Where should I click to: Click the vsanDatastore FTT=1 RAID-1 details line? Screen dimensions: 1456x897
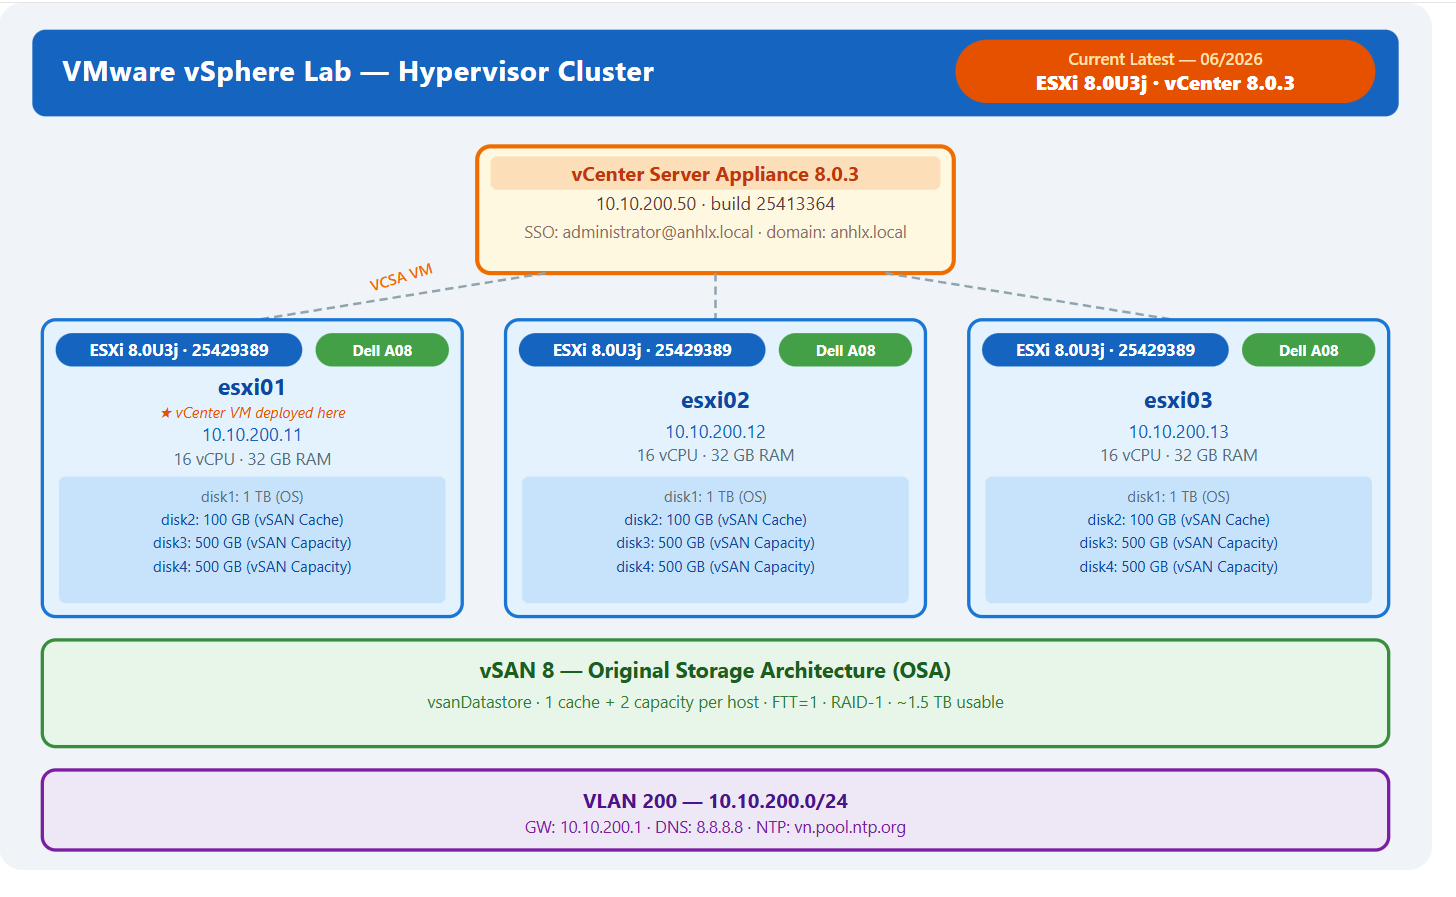click(715, 702)
